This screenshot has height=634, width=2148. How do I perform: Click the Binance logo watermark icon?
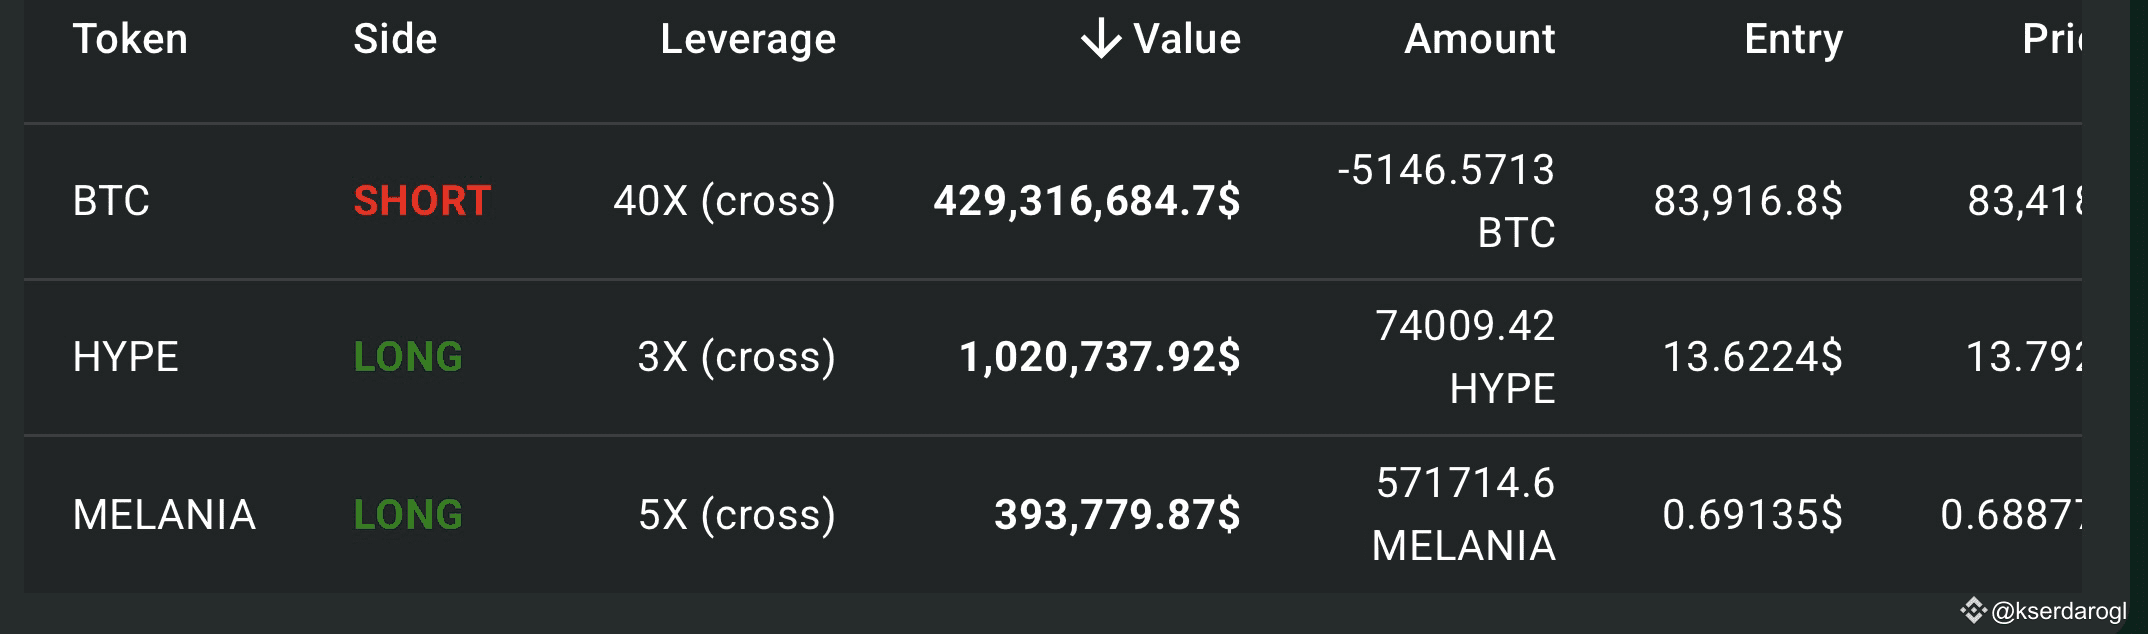pyautogui.click(x=1973, y=610)
